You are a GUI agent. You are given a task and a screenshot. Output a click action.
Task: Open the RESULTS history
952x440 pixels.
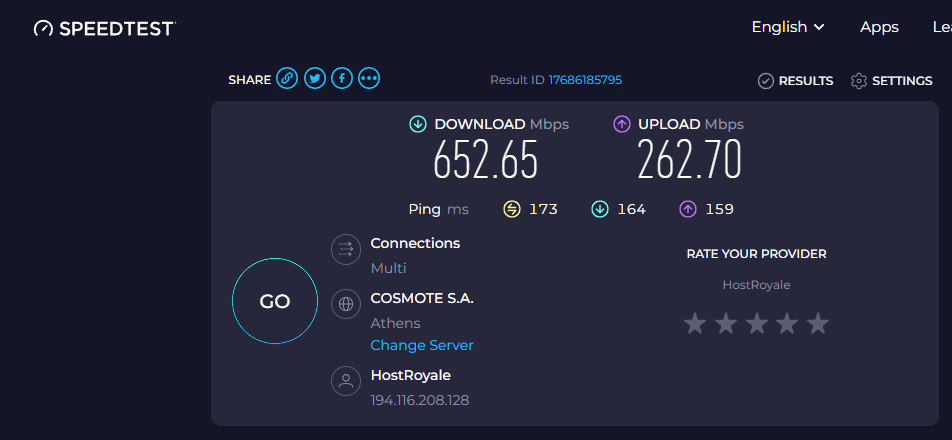(x=795, y=81)
